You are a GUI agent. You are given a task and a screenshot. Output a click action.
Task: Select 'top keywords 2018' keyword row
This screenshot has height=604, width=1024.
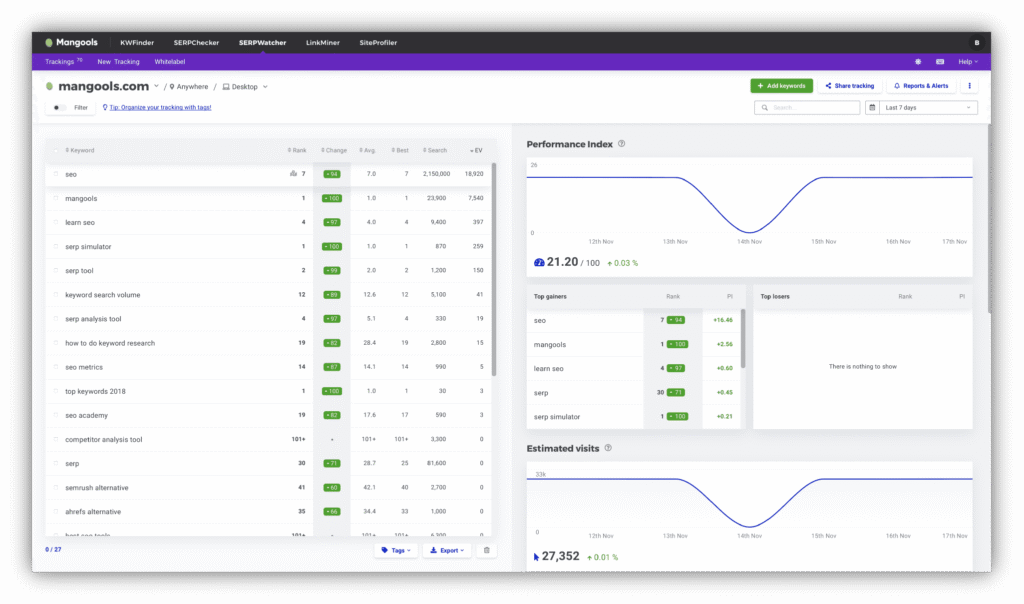pos(269,391)
